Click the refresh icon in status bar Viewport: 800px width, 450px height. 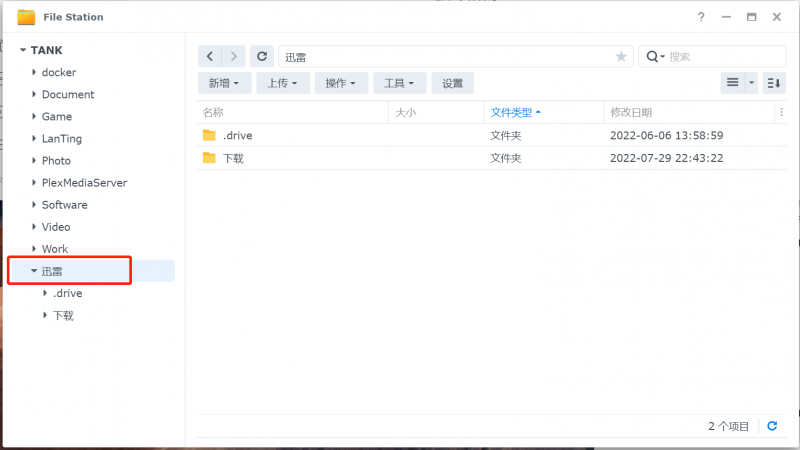(772, 426)
